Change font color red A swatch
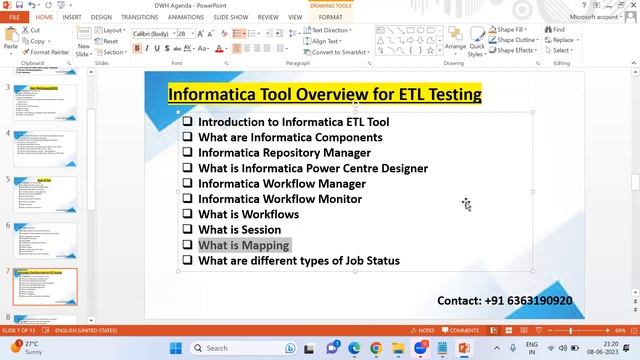 [x=219, y=49]
